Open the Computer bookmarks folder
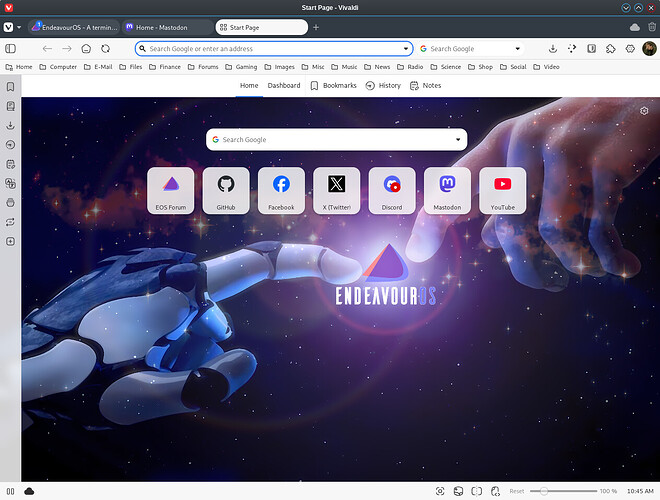Screen dimensions: 660x500 [58, 67]
